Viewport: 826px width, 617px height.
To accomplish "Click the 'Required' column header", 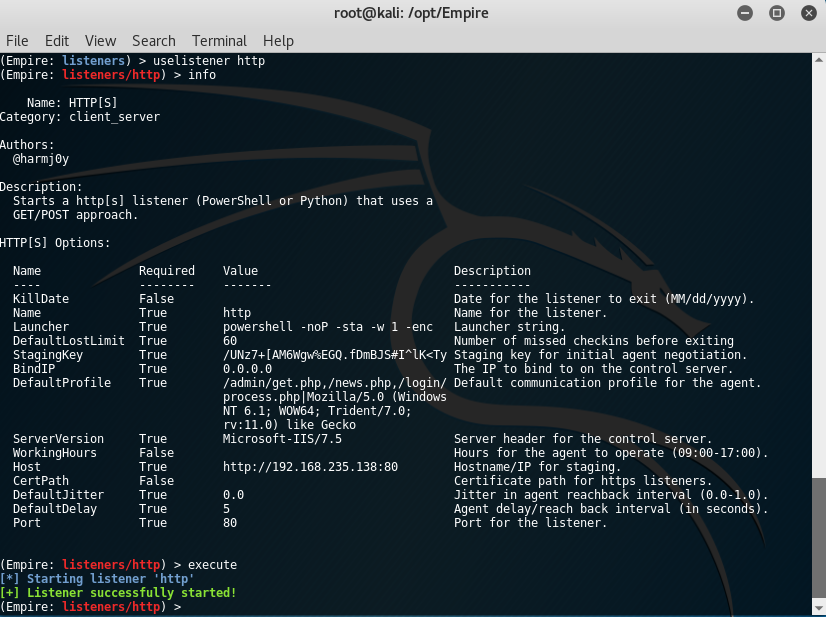I will click(x=166, y=271).
